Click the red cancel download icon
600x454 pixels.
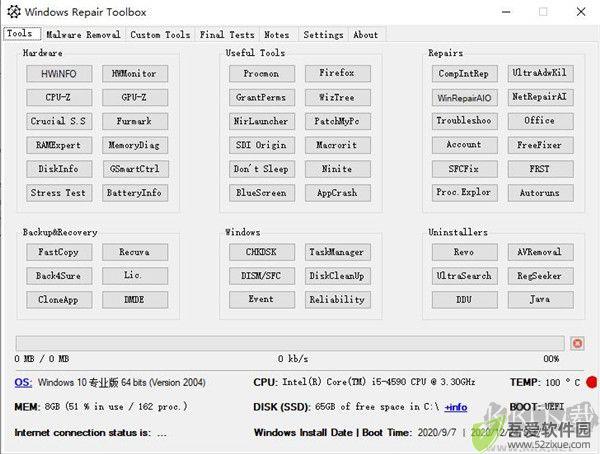[577, 343]
